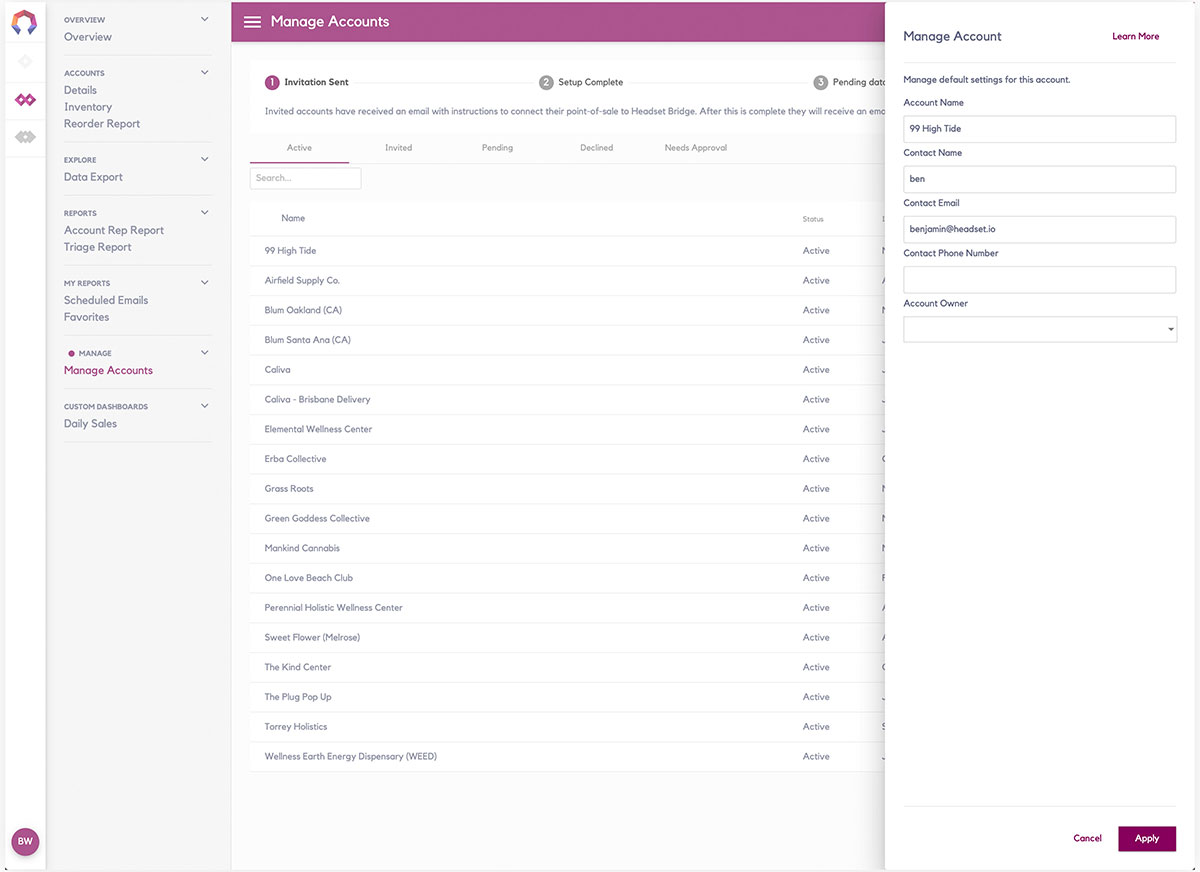Image resolution: width=1200 pixels, height=872 pixels.
Task: Select the Caliva account row
Action: point(567,370)
